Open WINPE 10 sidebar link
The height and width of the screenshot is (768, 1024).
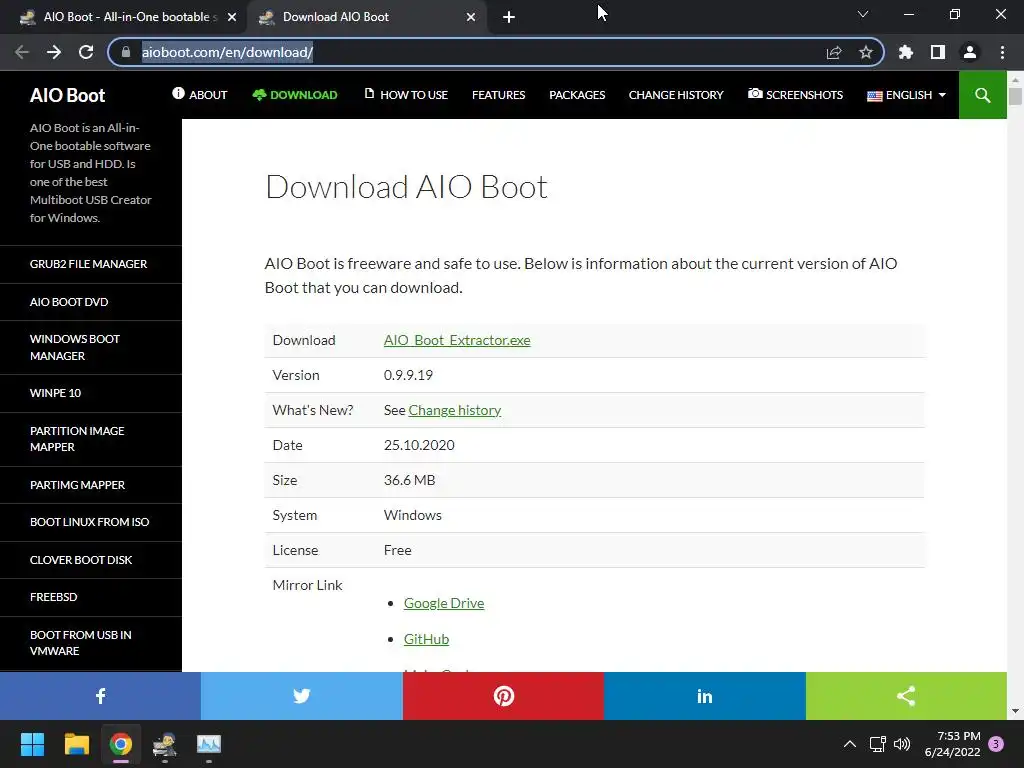[56, 393]
